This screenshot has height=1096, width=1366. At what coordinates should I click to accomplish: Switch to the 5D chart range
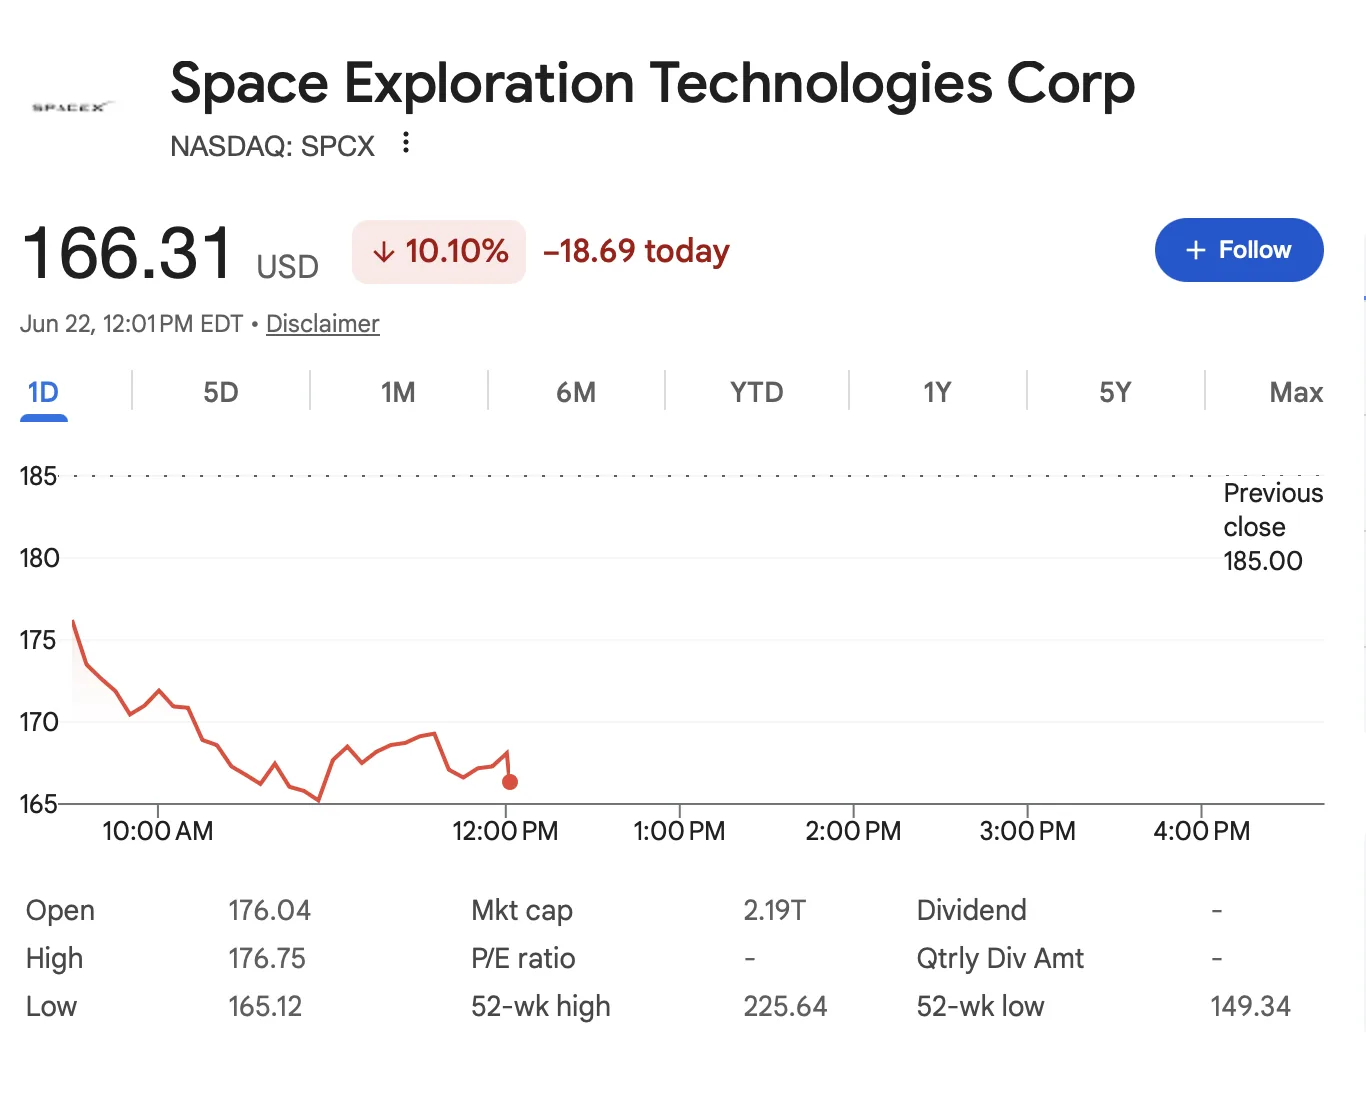221,392
